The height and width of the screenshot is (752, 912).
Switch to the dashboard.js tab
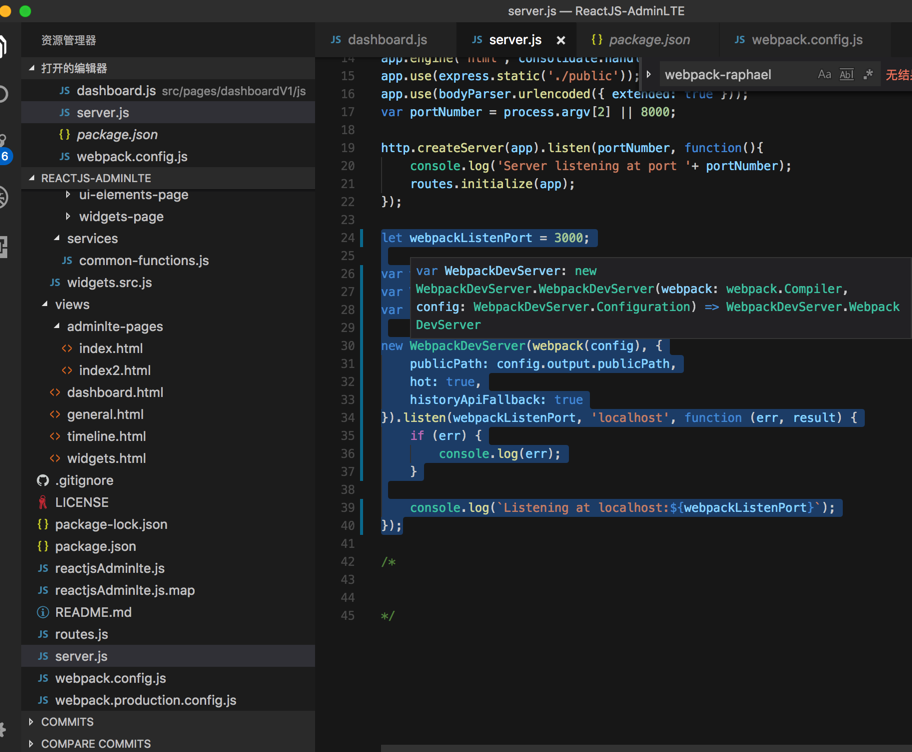[x=386, y=40]
